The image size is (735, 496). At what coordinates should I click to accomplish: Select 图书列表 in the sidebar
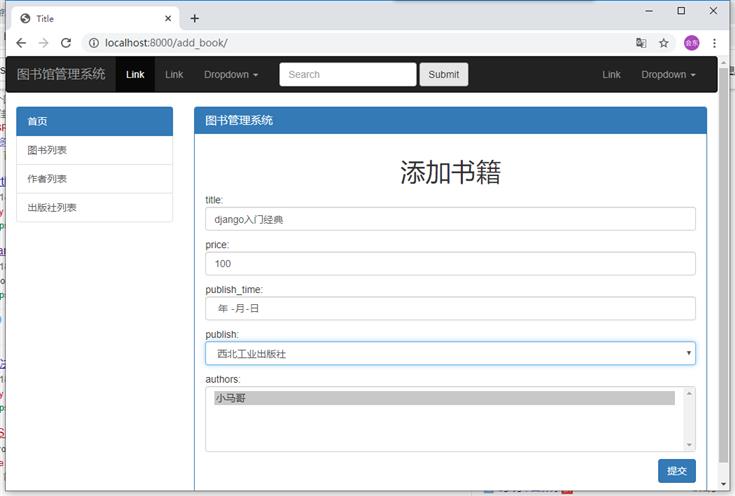coord(95,150)
